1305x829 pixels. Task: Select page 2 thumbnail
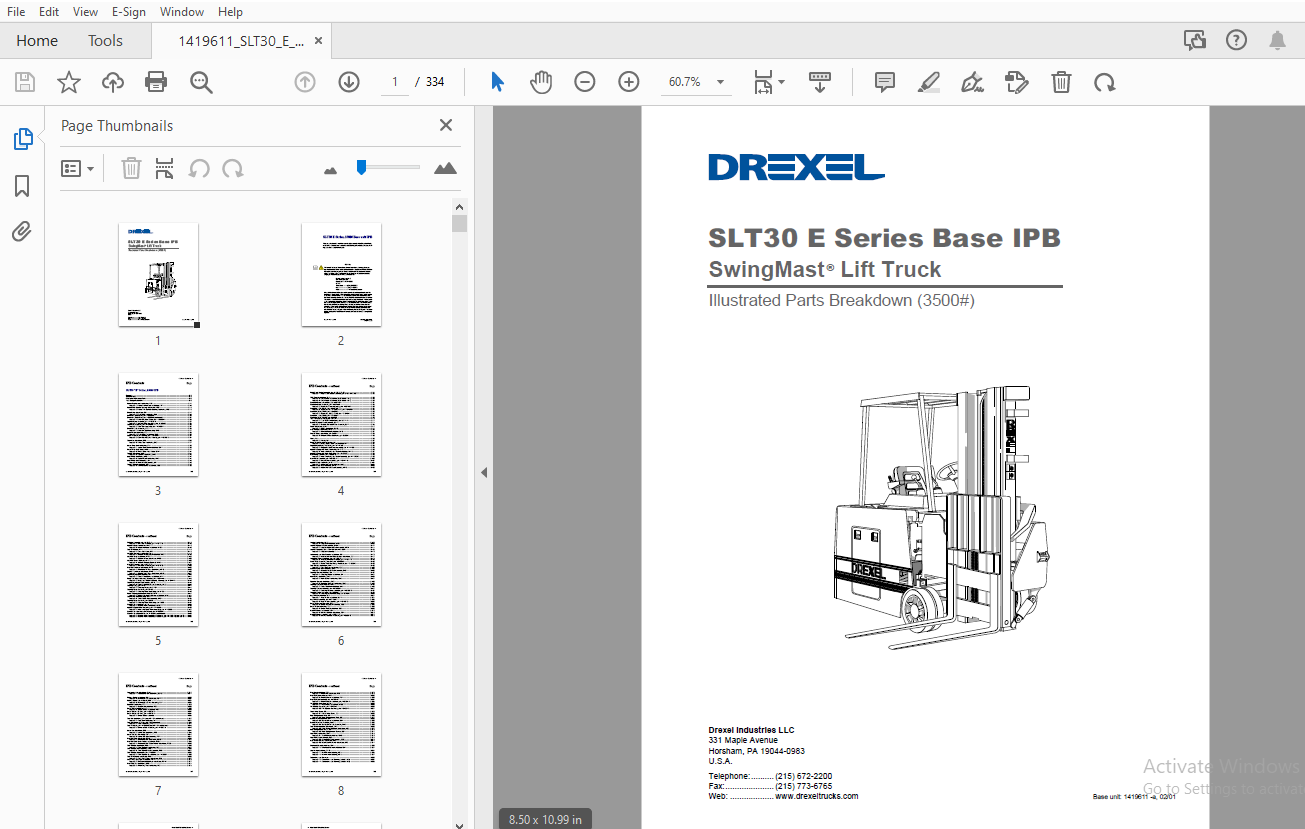click(x=341, y=274)
